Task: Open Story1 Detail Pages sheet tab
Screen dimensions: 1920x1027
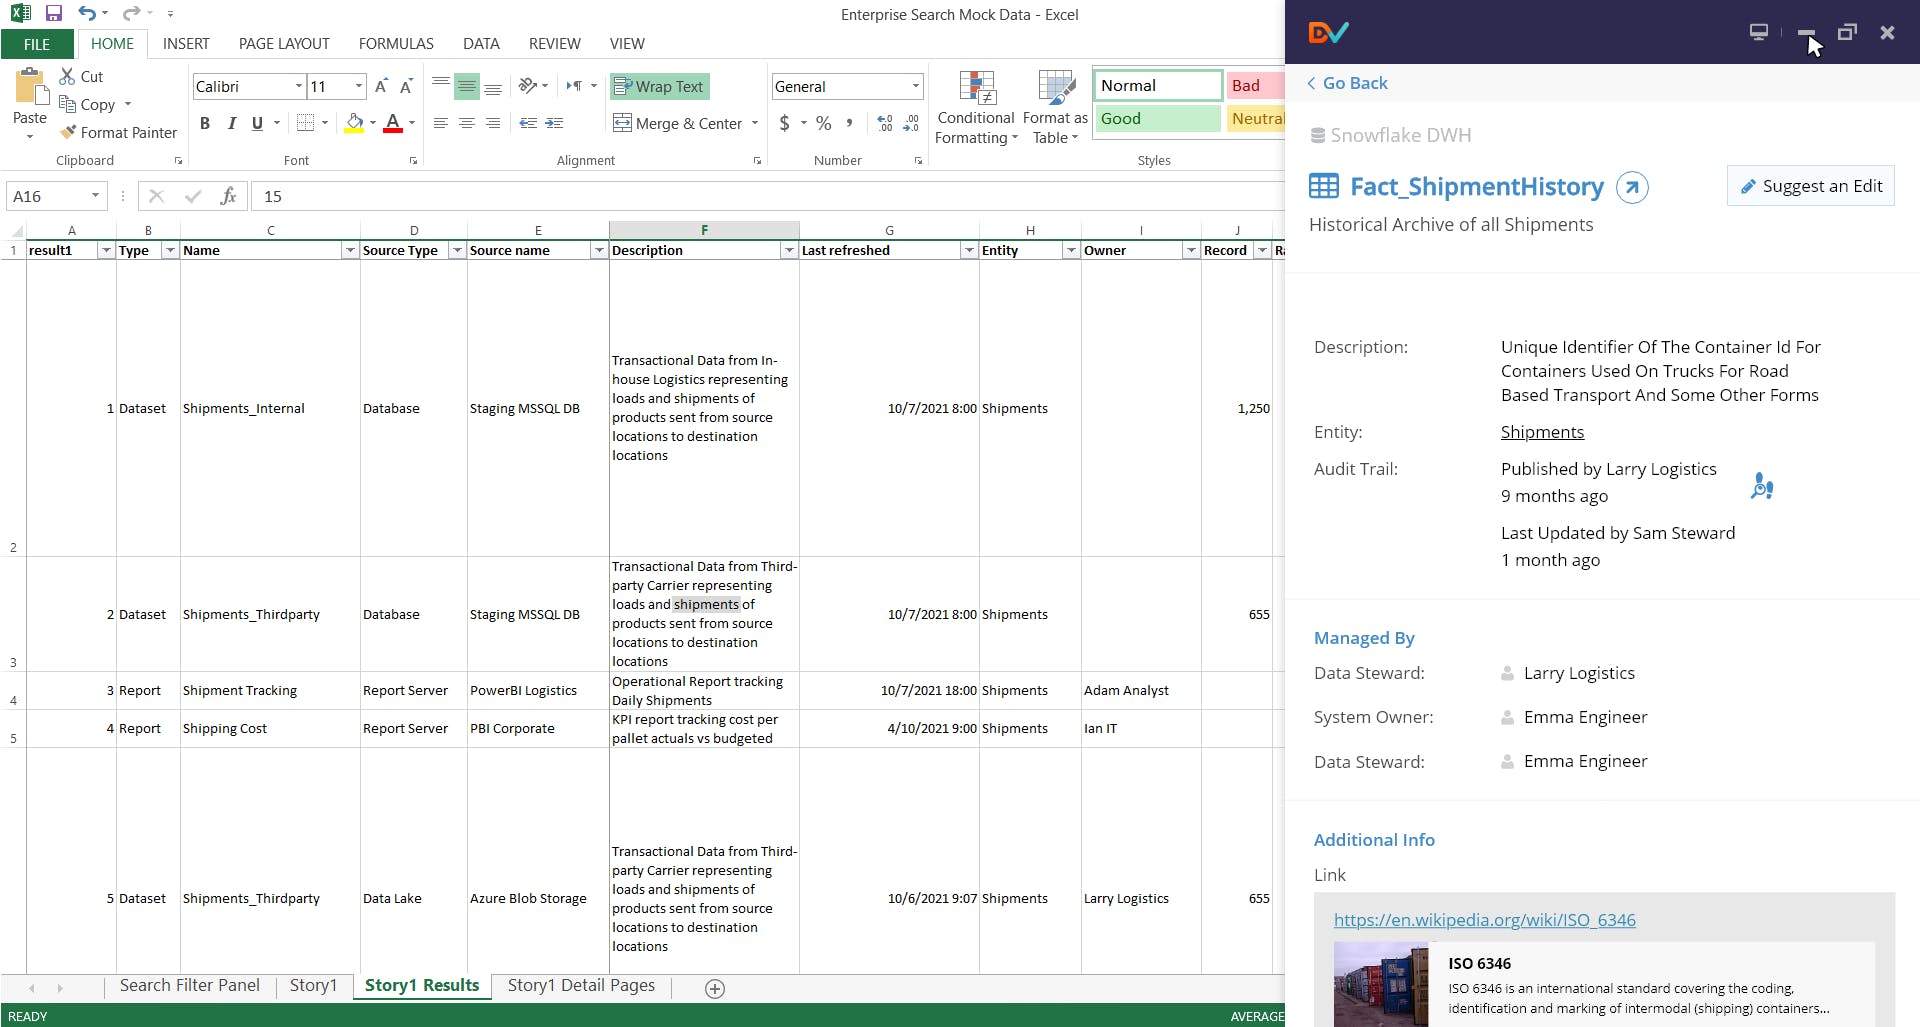Action: 581,986
